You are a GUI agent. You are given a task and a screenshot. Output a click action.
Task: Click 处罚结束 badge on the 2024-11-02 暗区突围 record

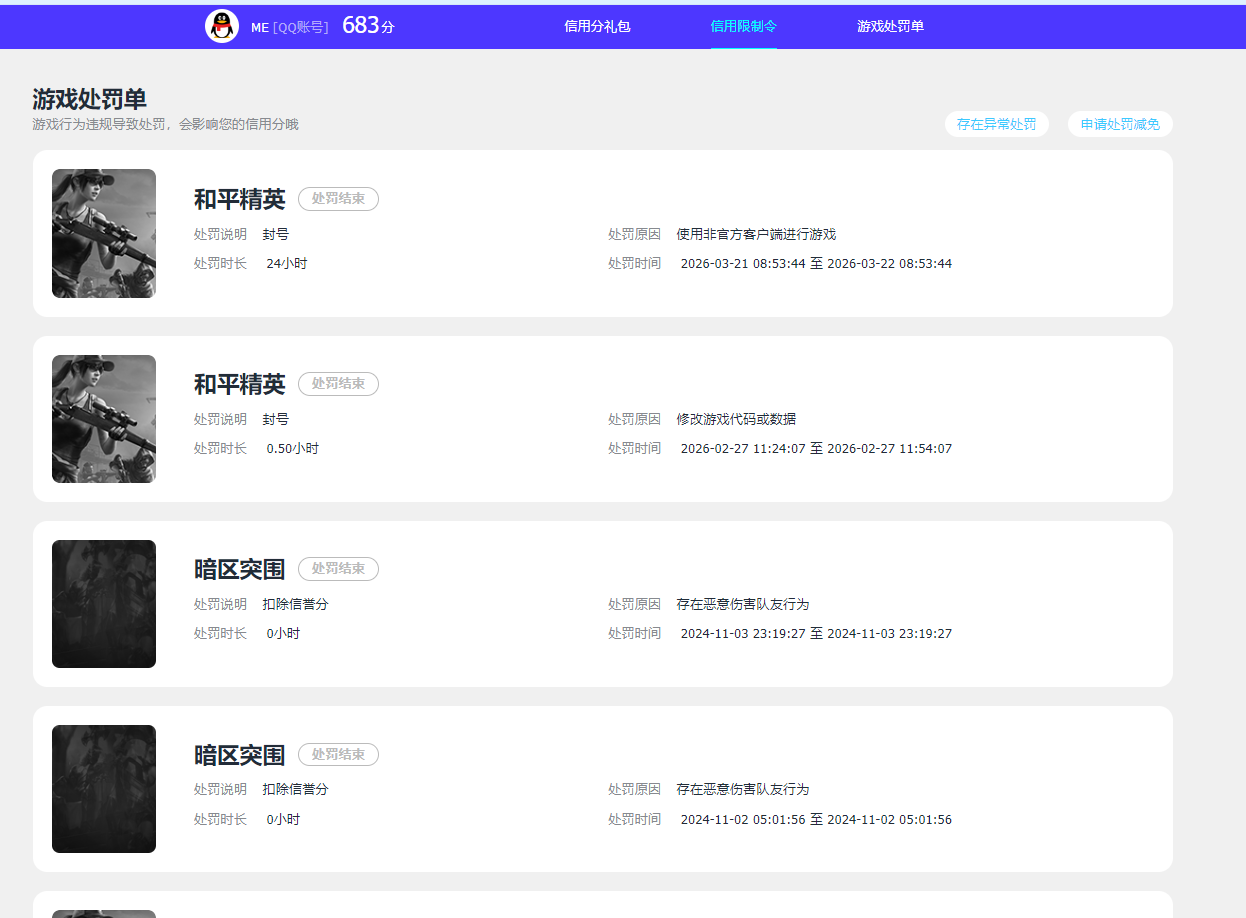pyautogui.click(x=338, y=754)
